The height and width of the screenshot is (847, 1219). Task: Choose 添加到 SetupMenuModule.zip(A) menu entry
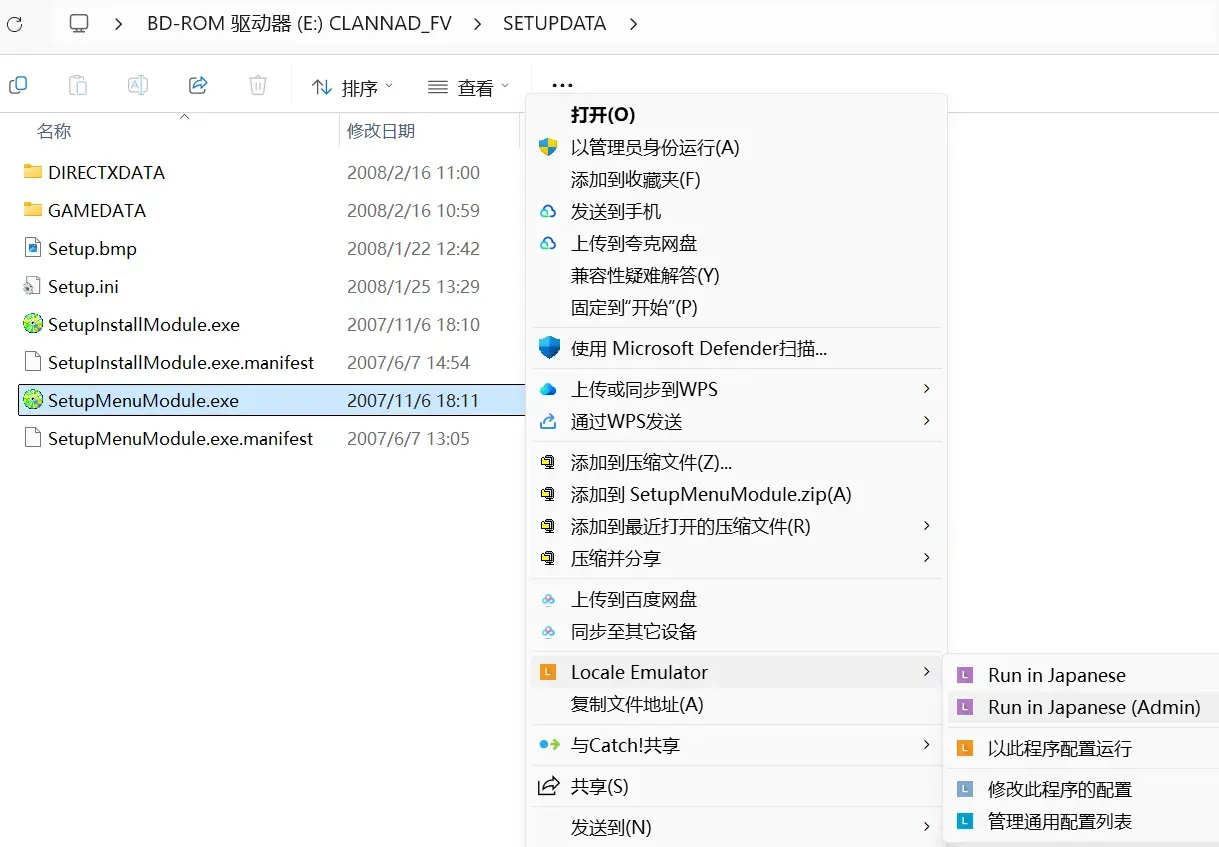click(736, 494)
